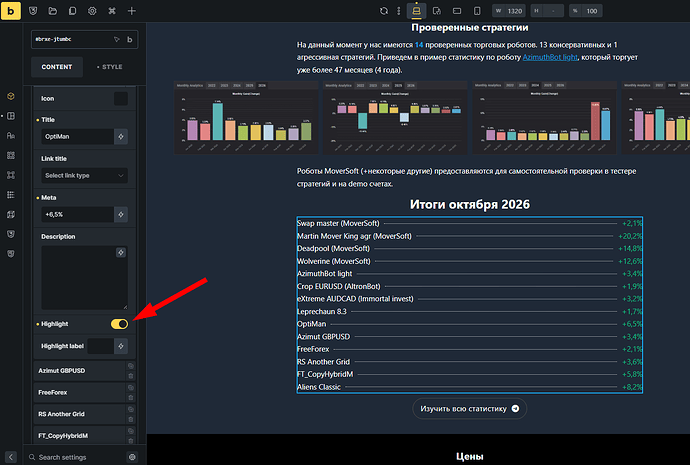
Task: Open the settings gear in top toolbar
Action: point(92,11)
